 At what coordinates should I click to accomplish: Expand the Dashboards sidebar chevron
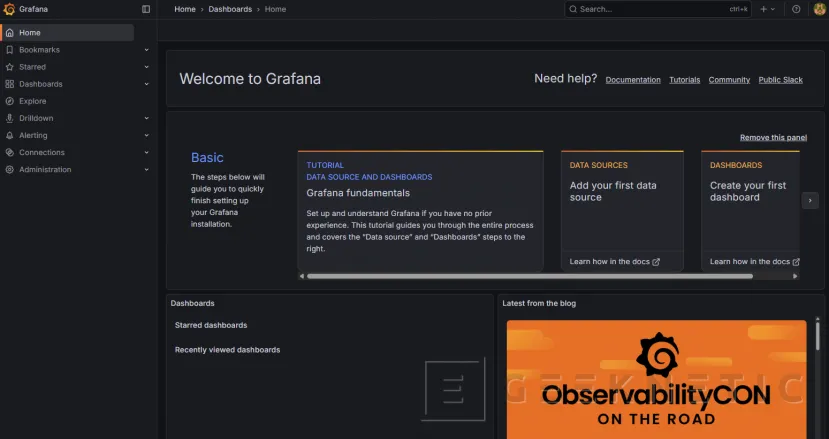[146, 84]
